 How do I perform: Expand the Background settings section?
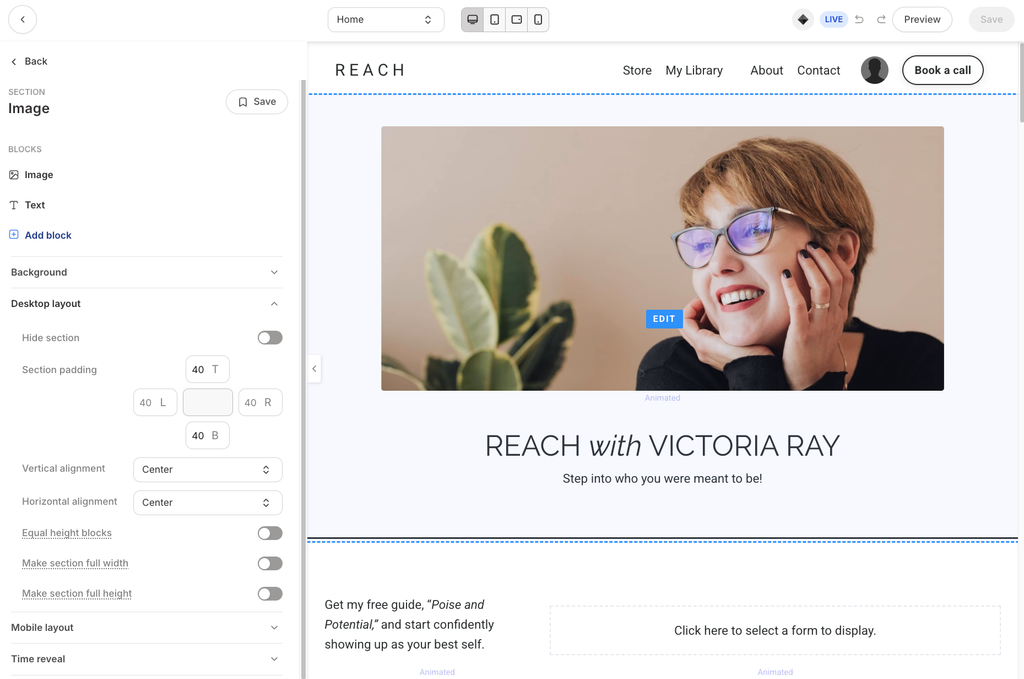coord(146,272)
